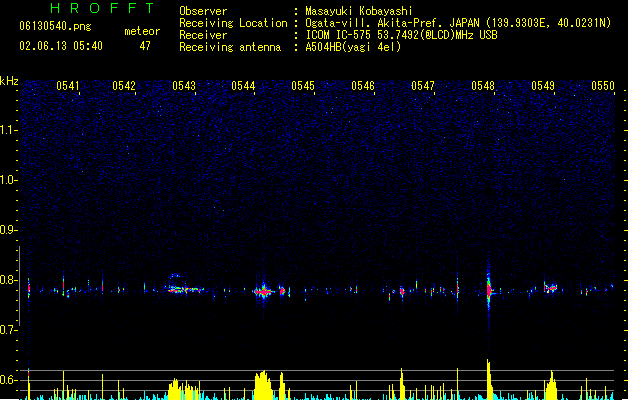
Task: Click the 0547 time marker
Action: (423, 85)
